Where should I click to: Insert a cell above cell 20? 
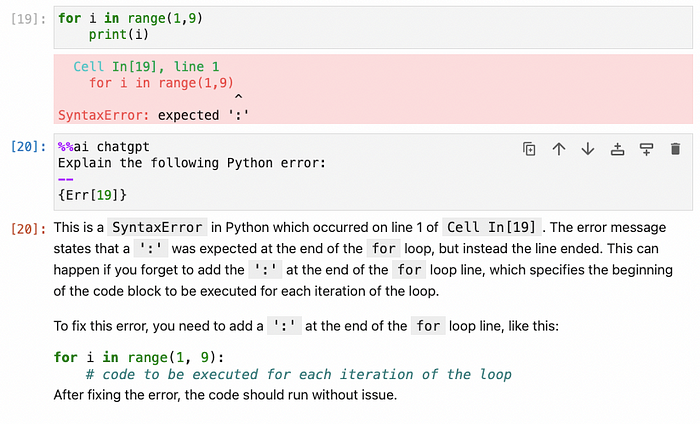click(x=617, y=149)
